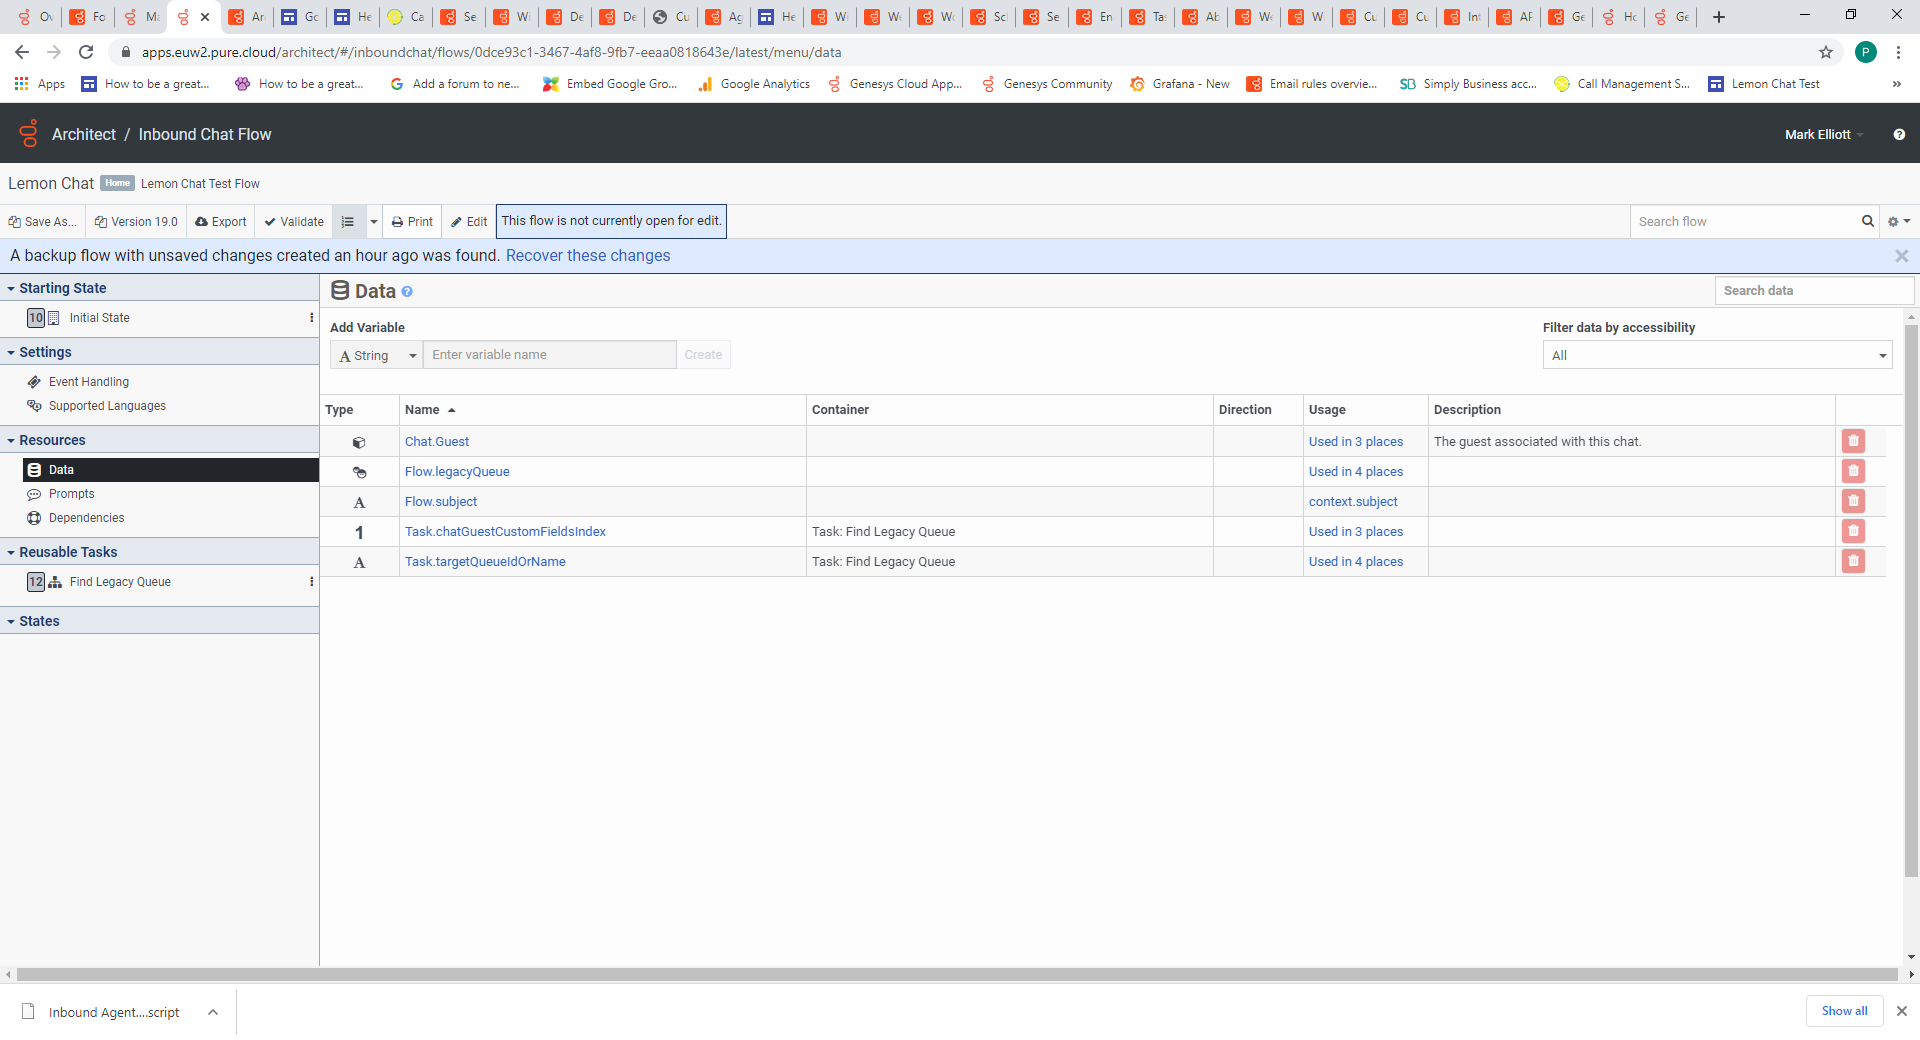Image resolution: width=1920 pixels, height=1040 pixels.
Task: Collapse the Starting State section
Action: (x=11, y=288)
